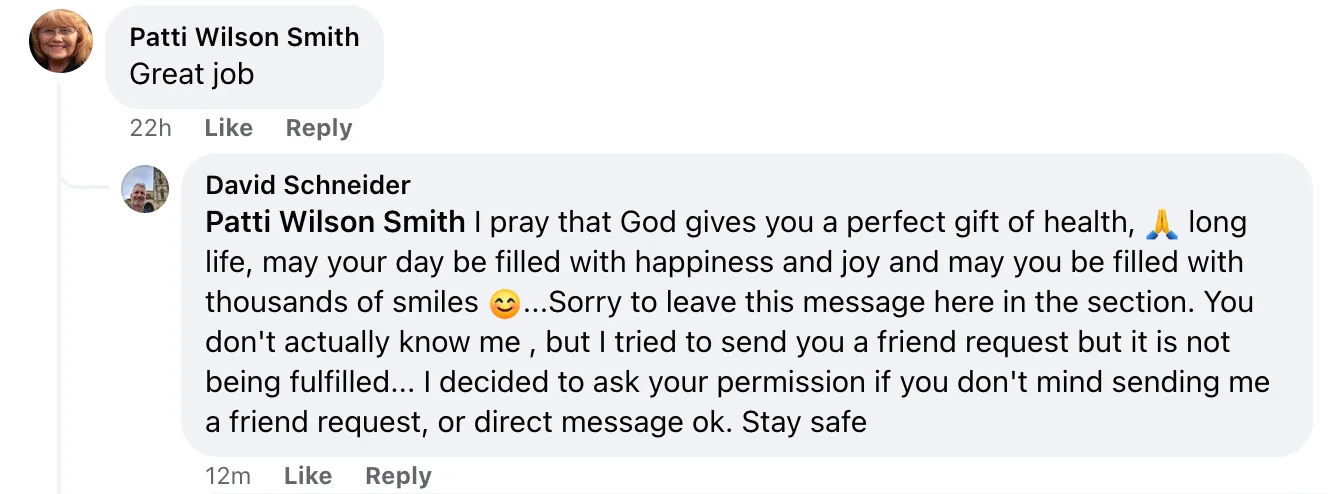Click the "Great job" comment text
Viewport: 1328px width, 494px height.
tap(192, 74)
